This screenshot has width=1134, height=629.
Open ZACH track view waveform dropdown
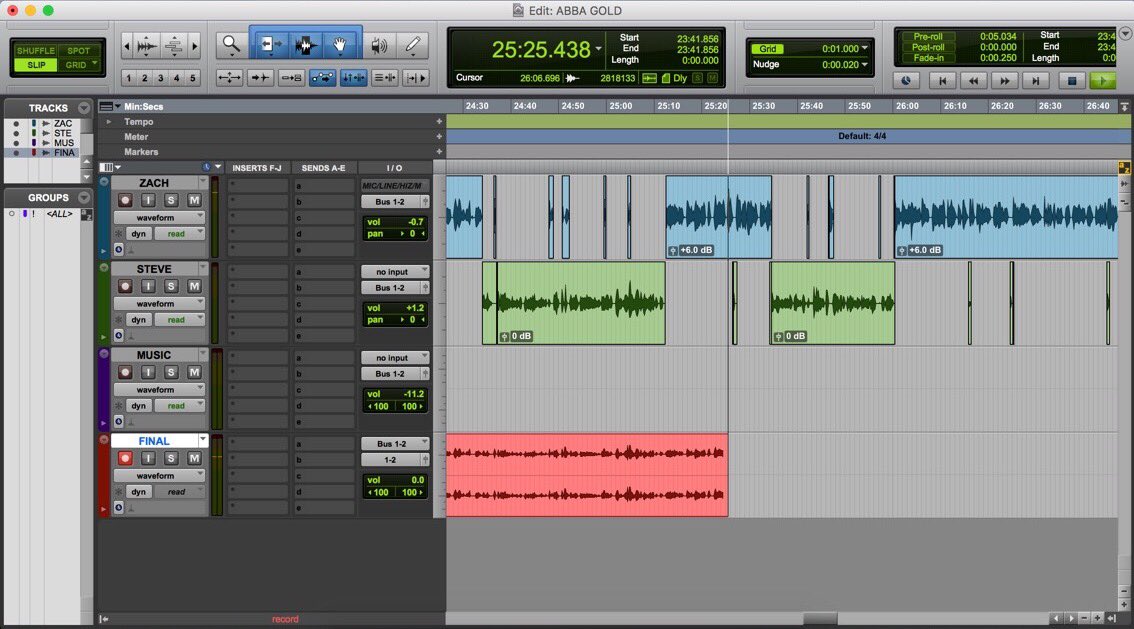click(x=160, y=218)
